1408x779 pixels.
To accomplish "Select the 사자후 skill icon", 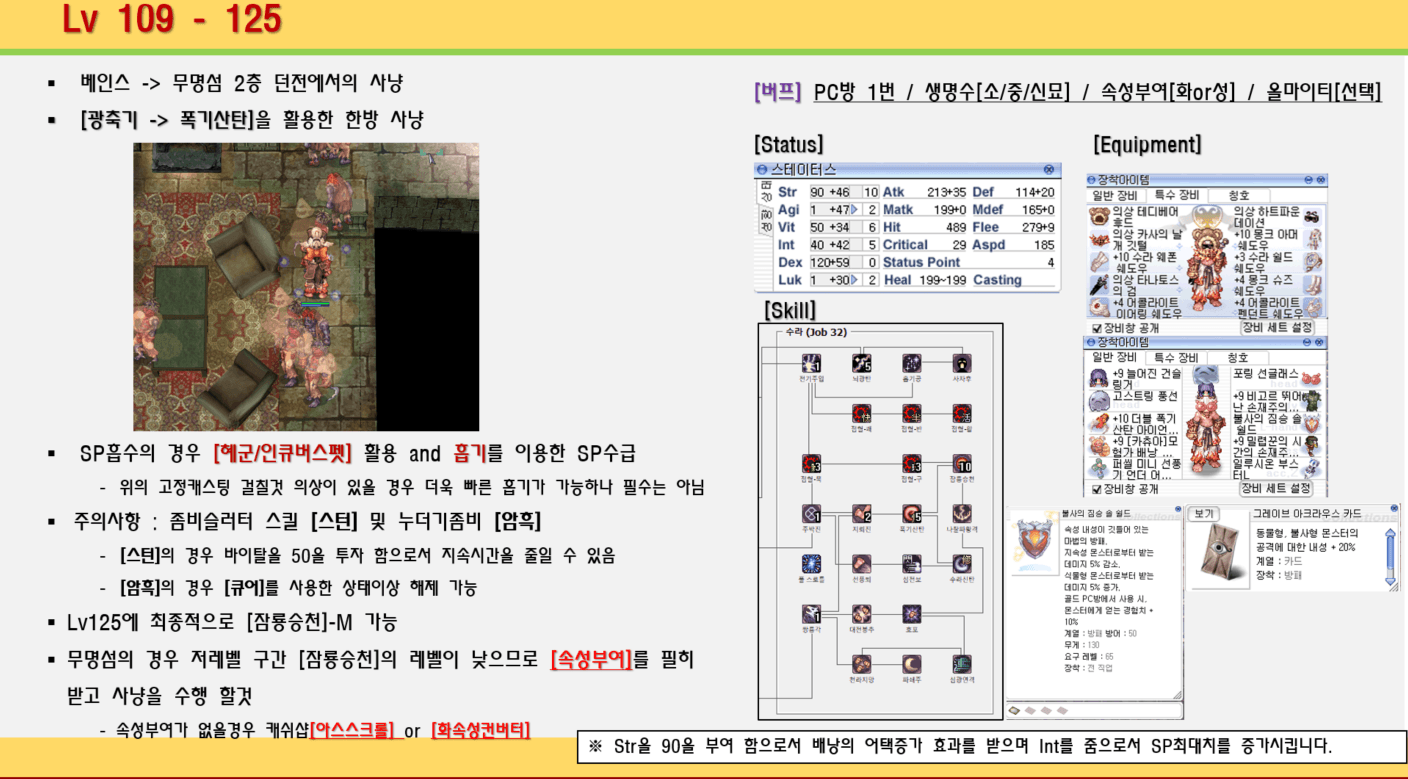I will point(961,363).
